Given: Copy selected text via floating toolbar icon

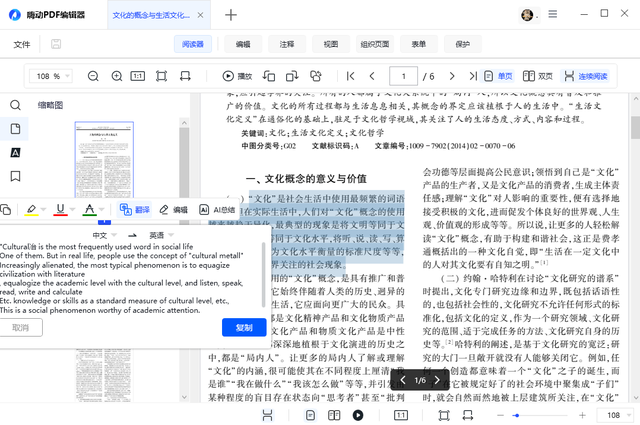Looking at the screenshot, I should 6,209.
